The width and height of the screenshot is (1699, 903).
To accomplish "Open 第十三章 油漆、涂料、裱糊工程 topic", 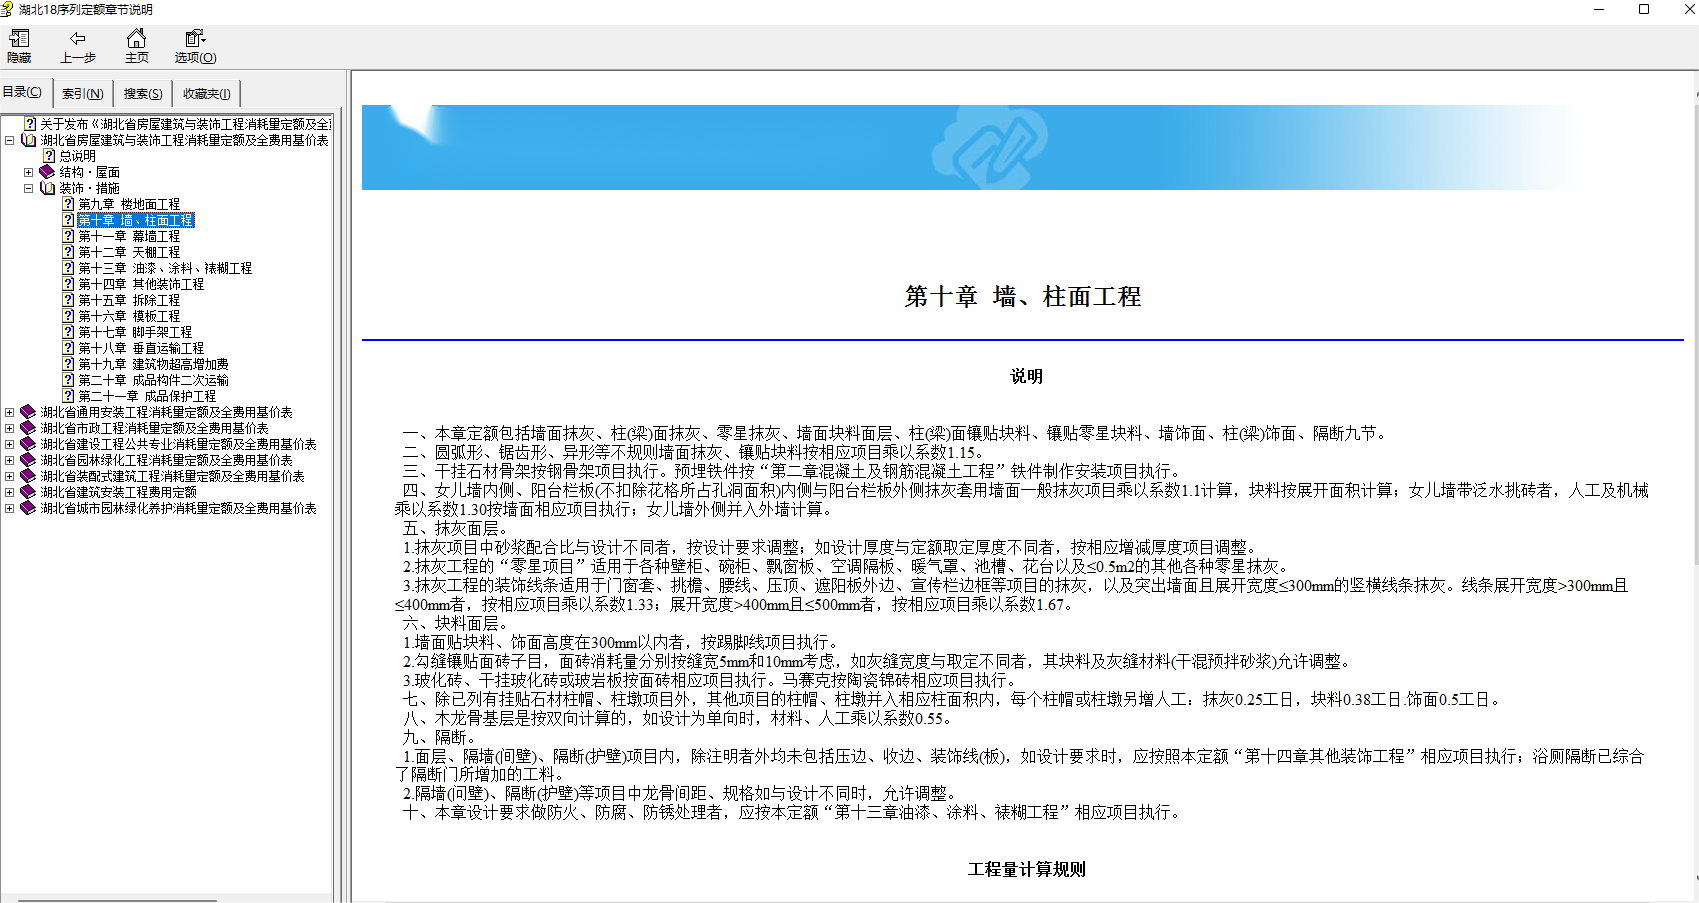I will 165,268.
